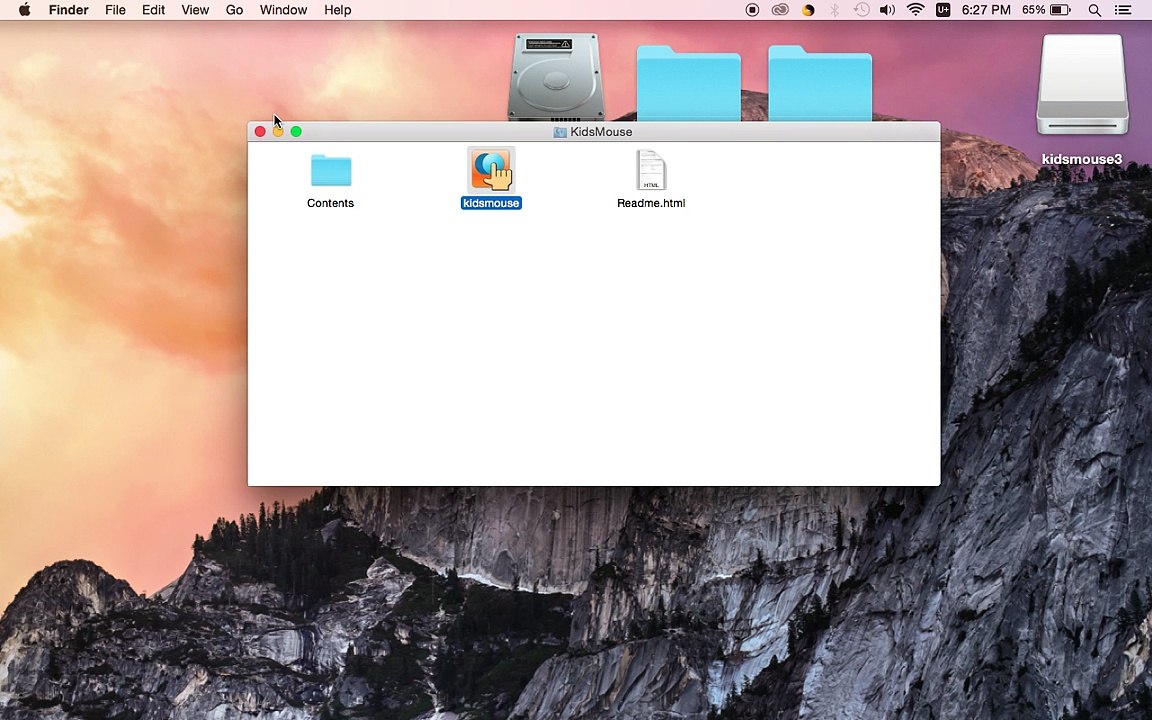This screenshot has width=1152, height=720.
Task: Click the KidsMouse window title proxy icon
Action: 560,132
